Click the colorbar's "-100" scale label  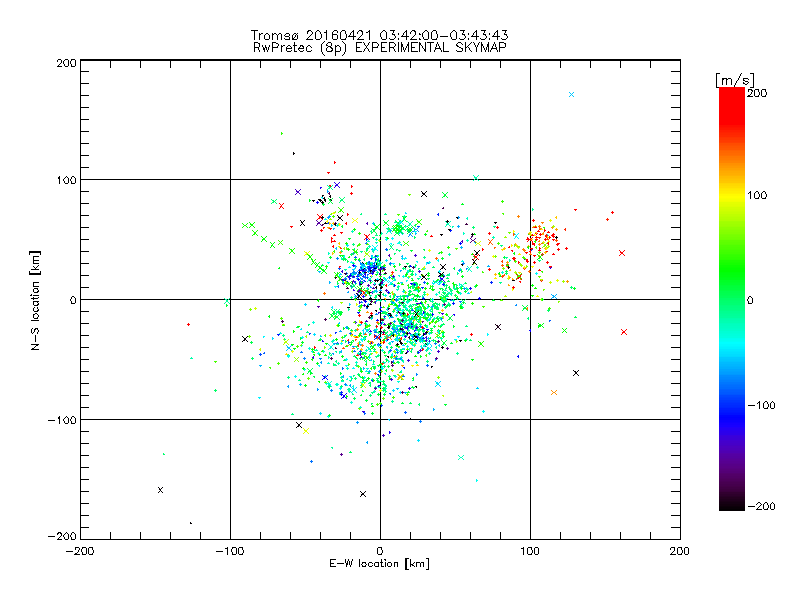761,405
